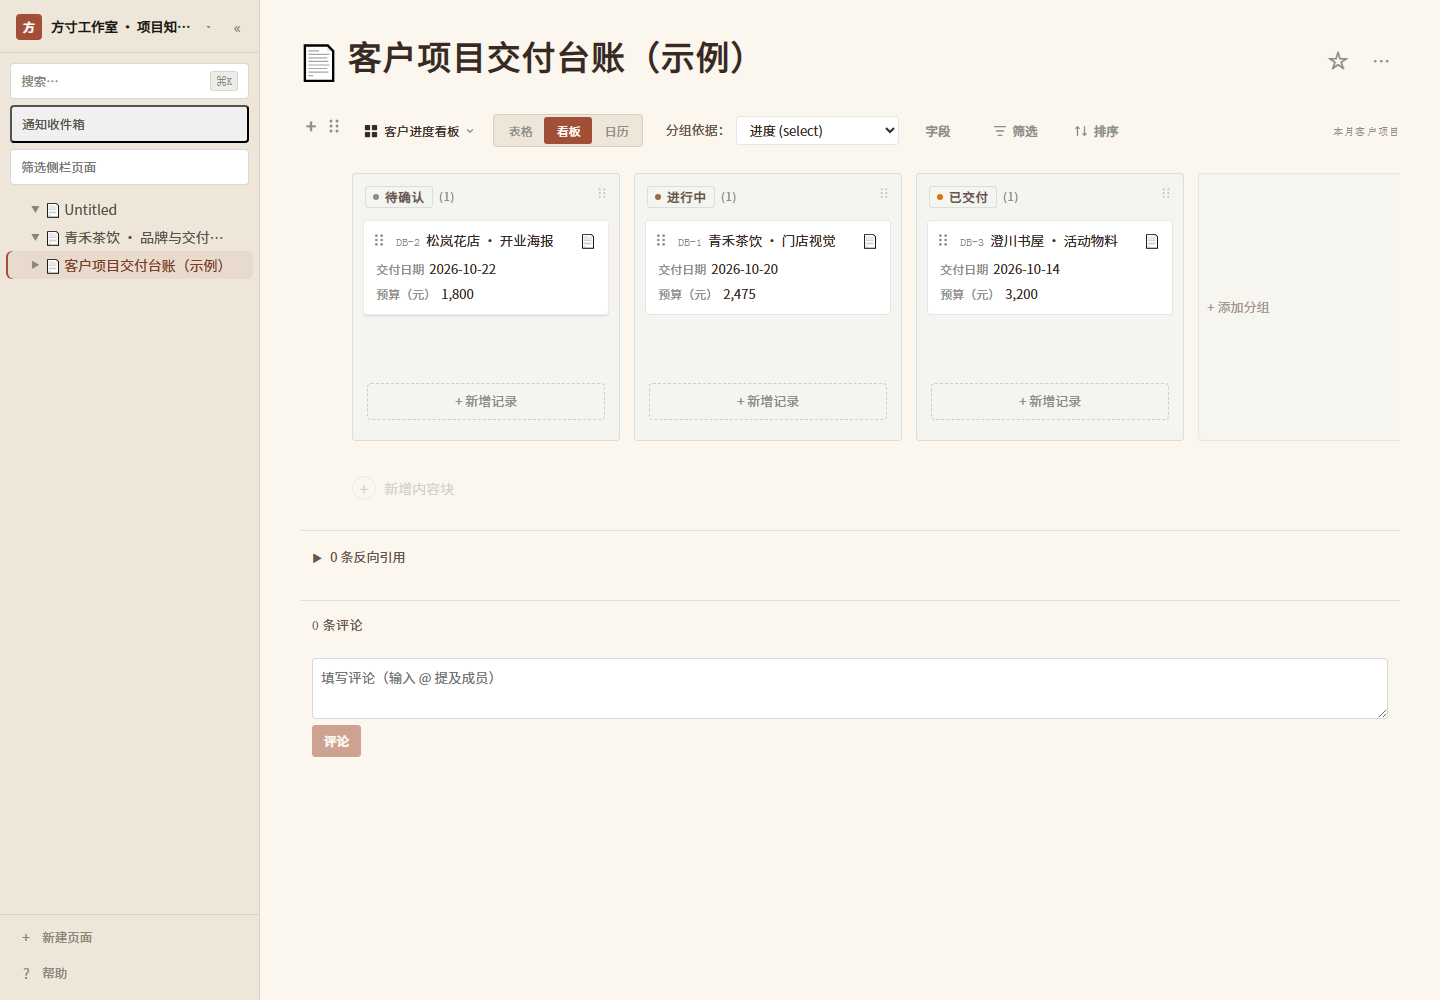
Task: Open the 松岚花店 · 开业海报 card title
Action: tap(490, 241)
